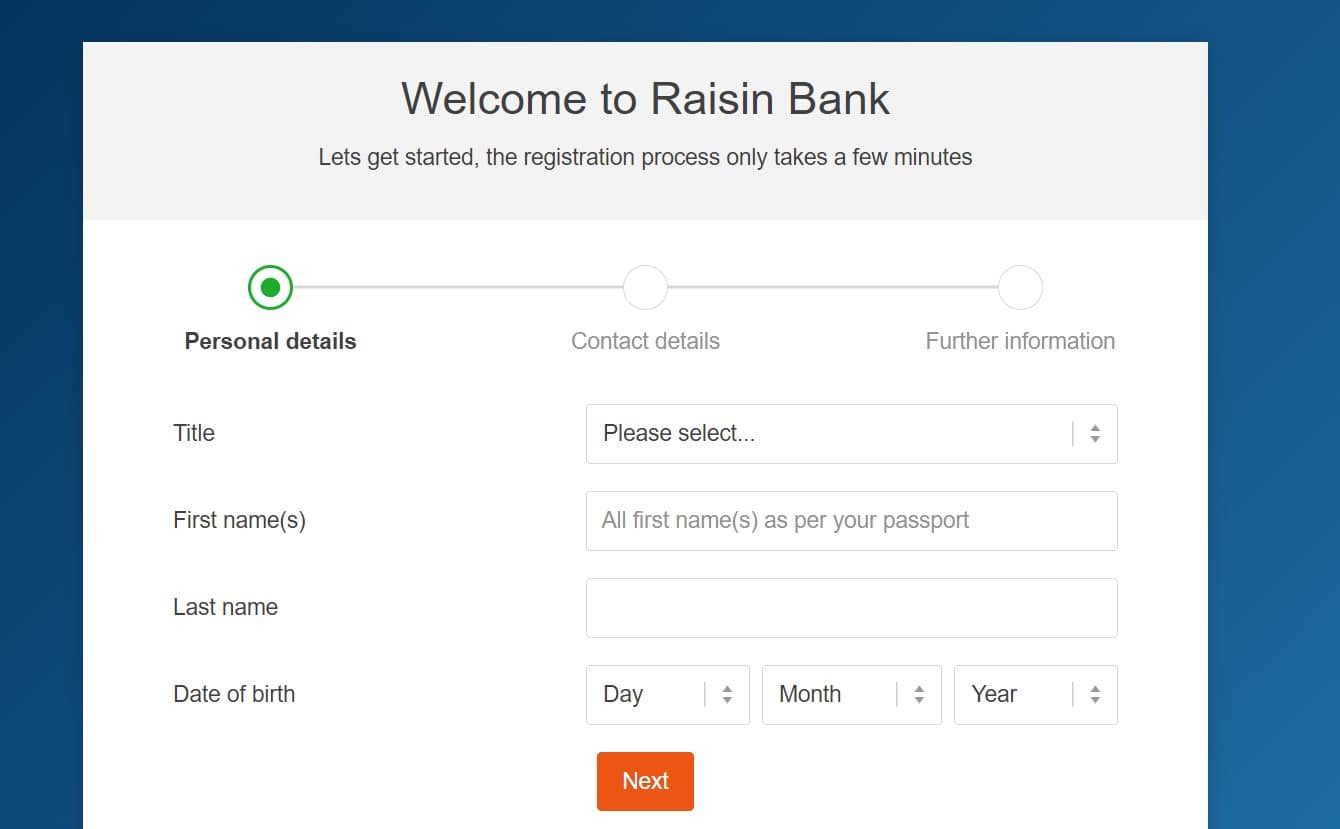Open the Title dropdown
The width and height of the screenshot is (1340, 829).
coord(851,433)
